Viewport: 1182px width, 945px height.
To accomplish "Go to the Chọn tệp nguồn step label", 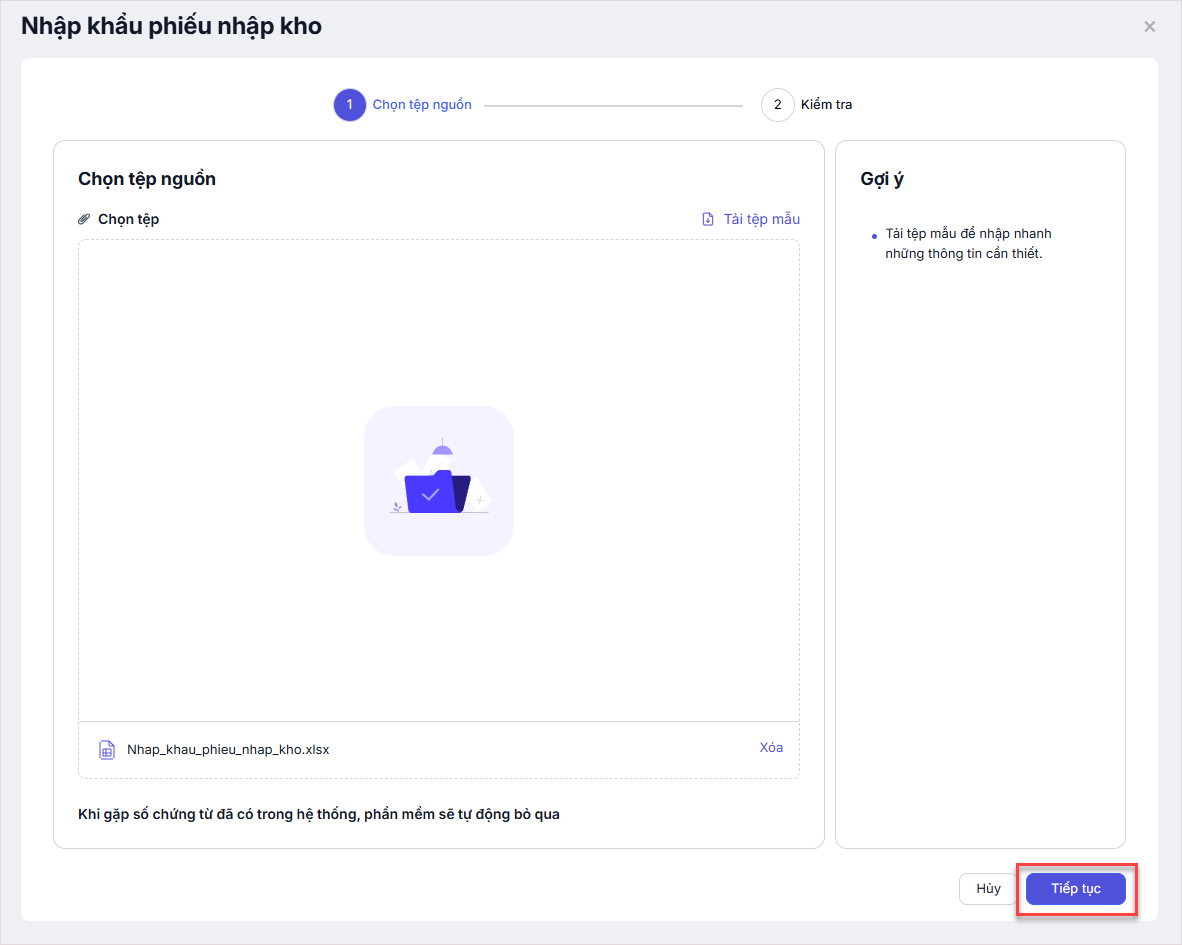I will click(422, 105).
